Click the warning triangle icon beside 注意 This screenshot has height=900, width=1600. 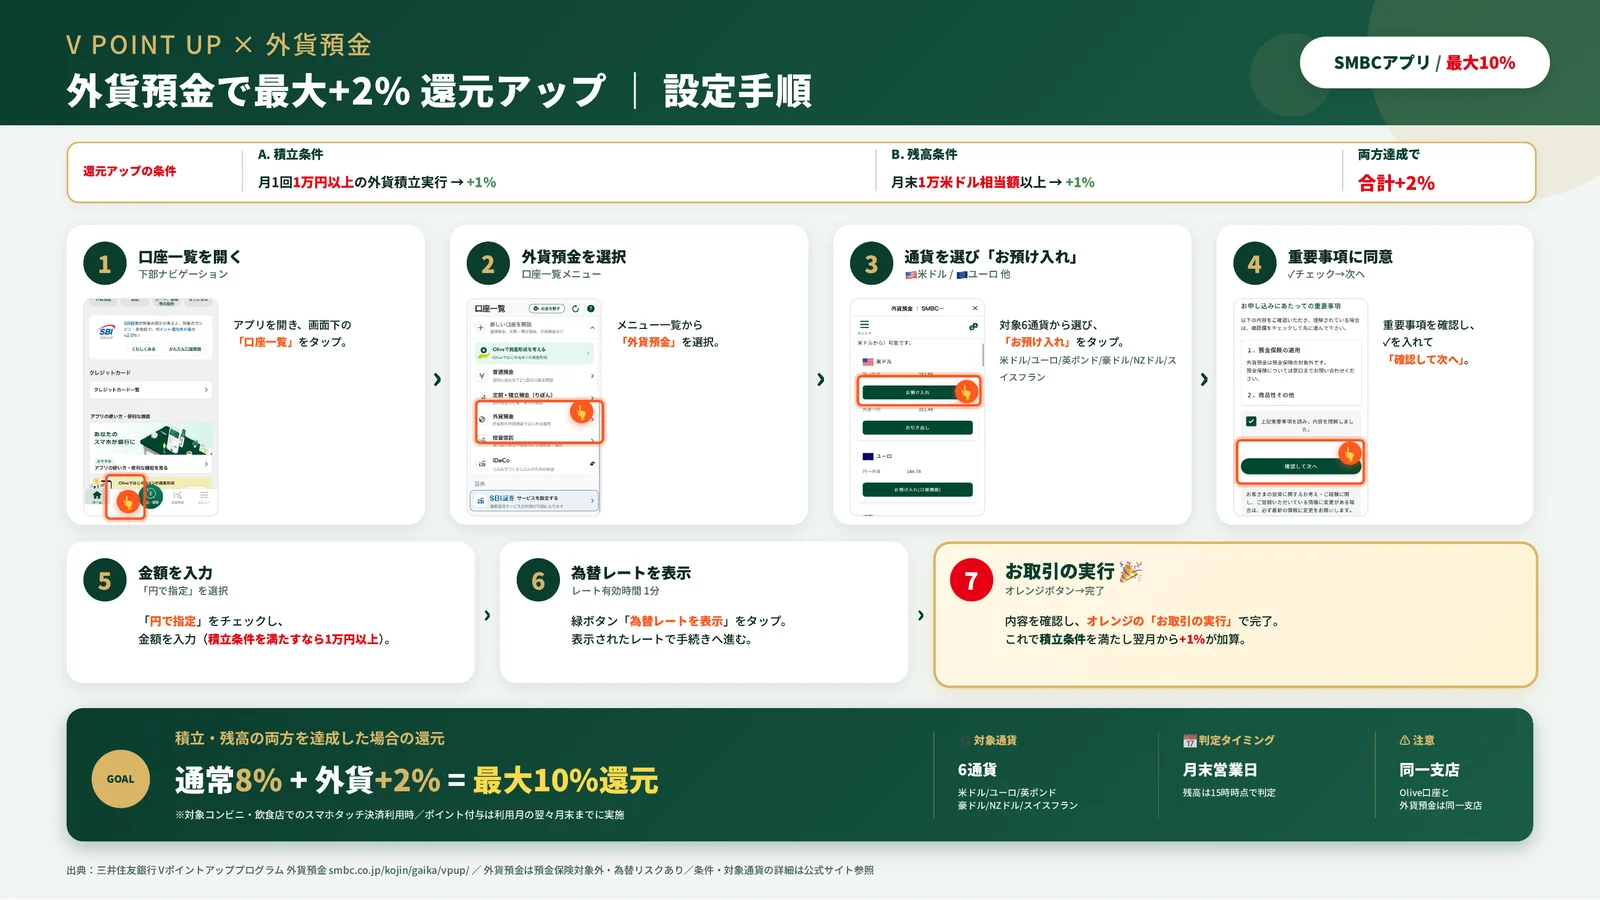point(1405,741)
